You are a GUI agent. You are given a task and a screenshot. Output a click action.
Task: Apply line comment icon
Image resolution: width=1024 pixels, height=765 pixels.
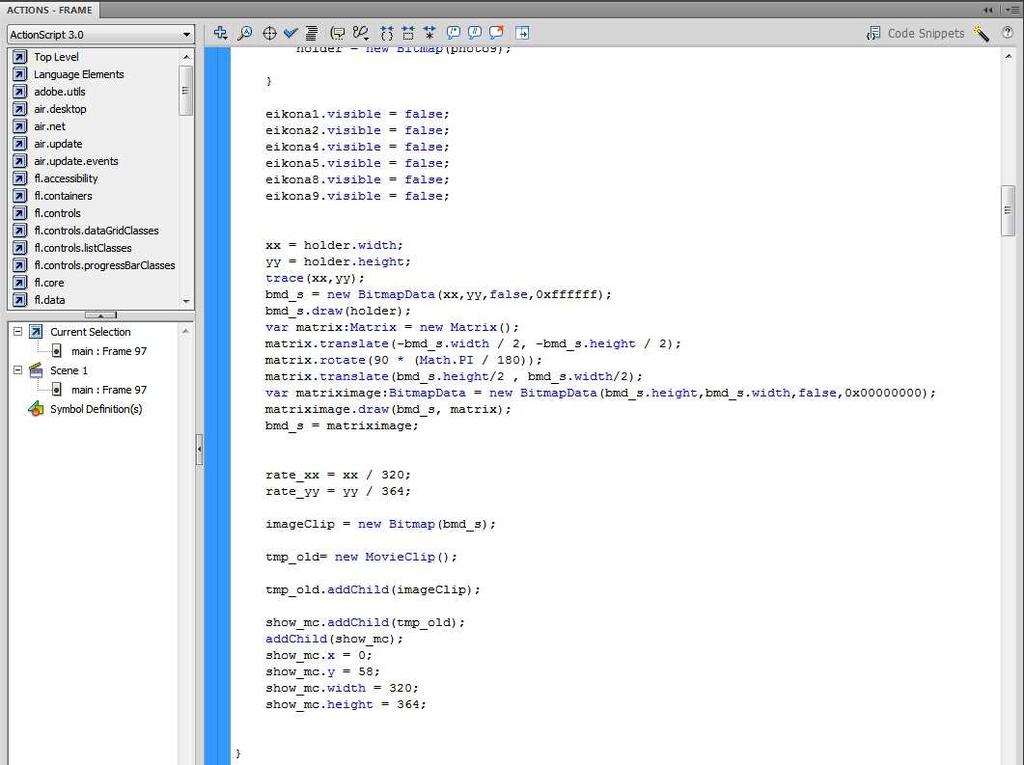(x=475, y=33)
